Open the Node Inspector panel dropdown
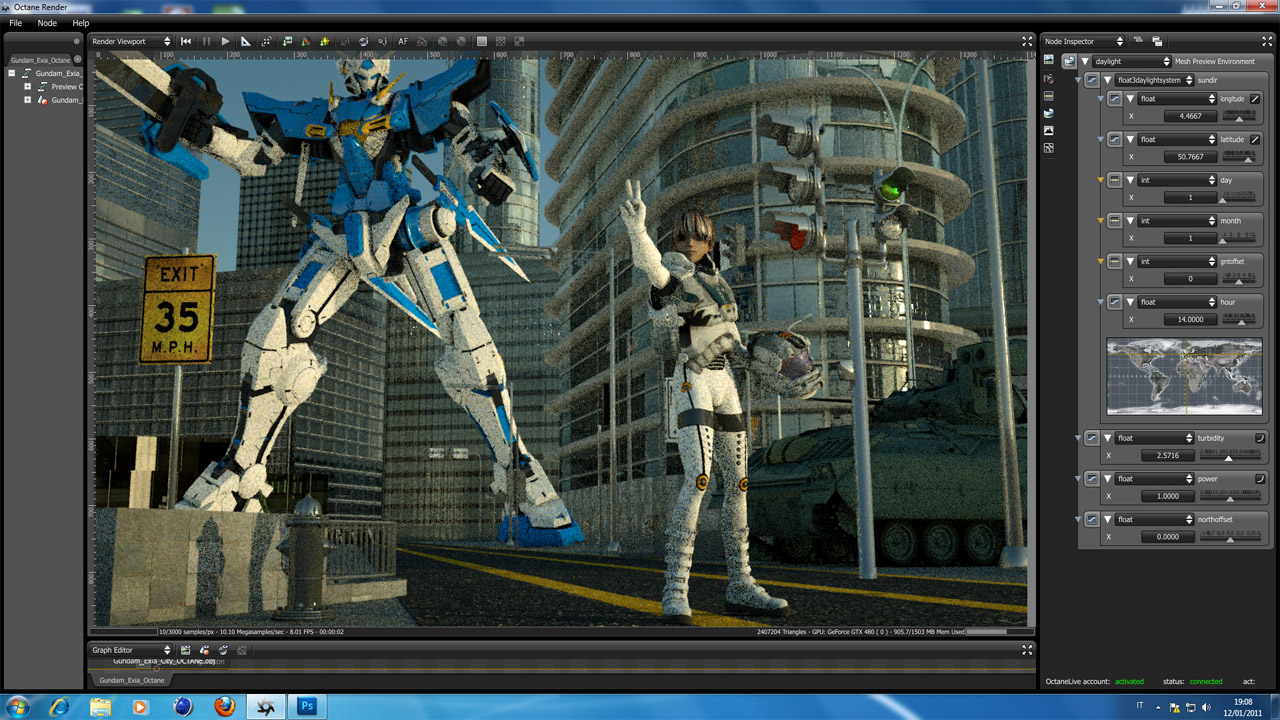The image size is (1280, 720). [1084, 41]
